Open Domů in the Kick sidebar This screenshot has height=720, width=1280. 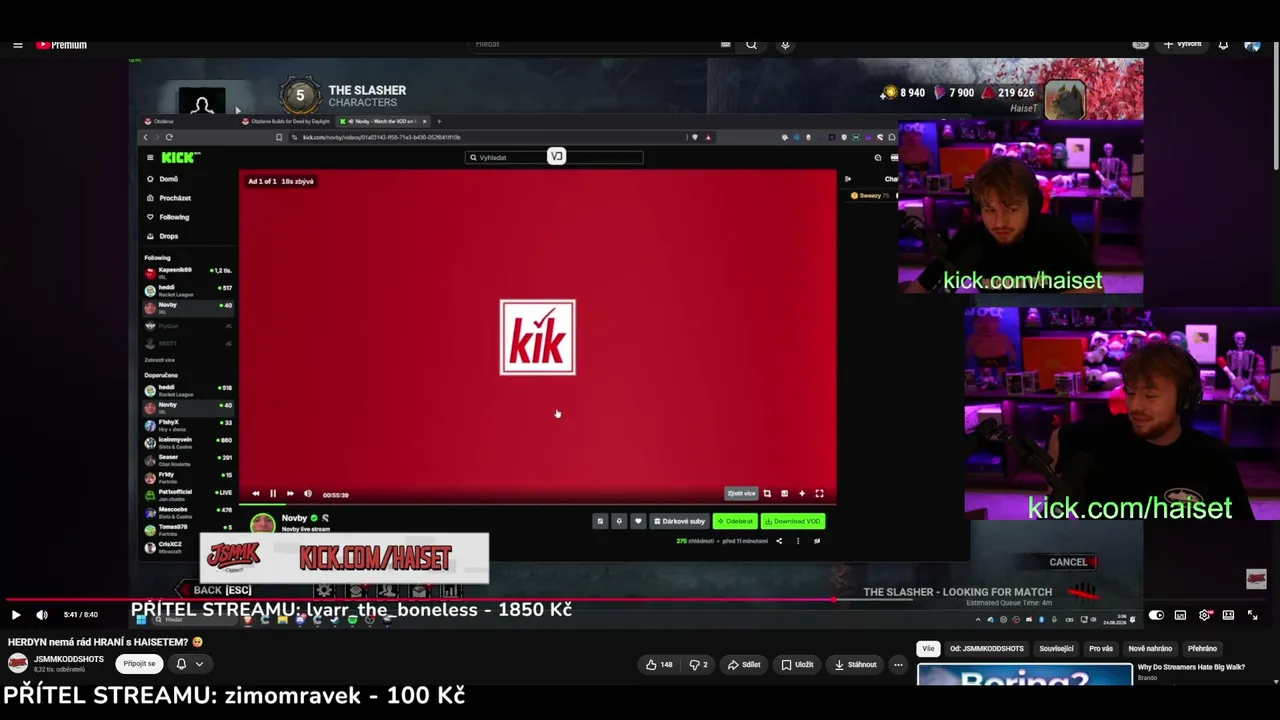coord(168,179)
